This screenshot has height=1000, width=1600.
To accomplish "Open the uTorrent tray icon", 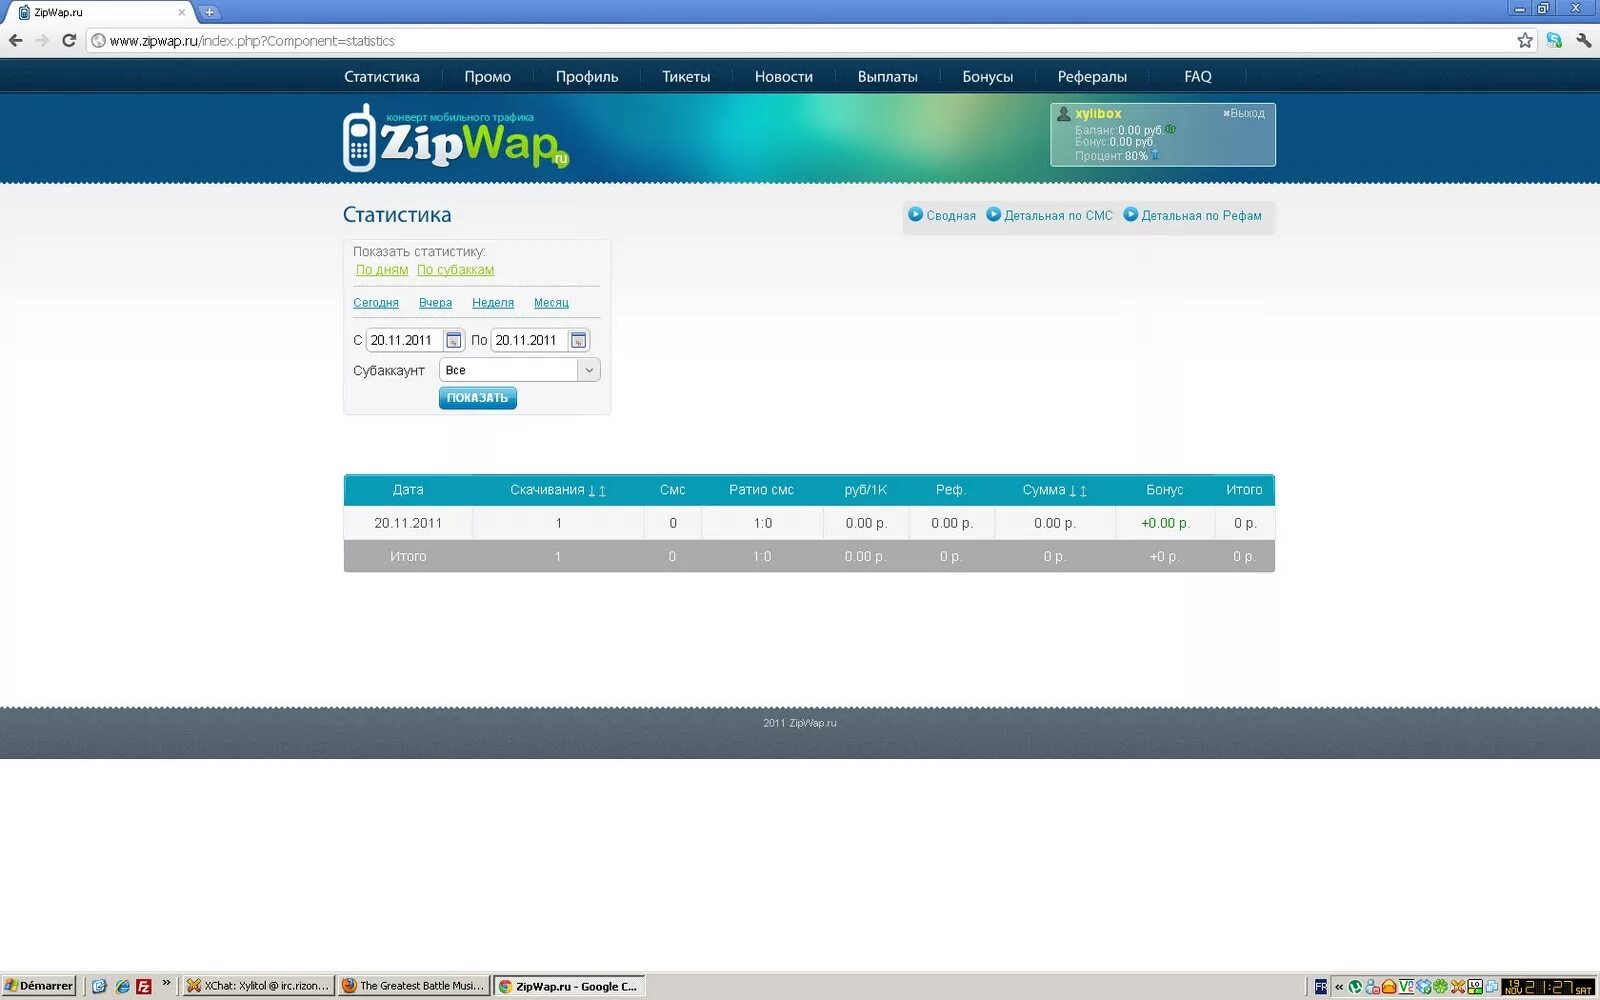I will point(1355,987).
